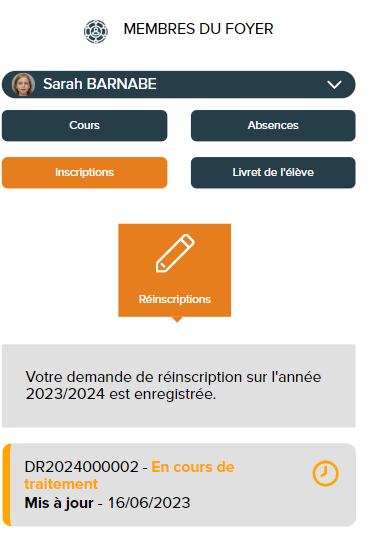The image size is (373, 537).
Task: Open the Cours section
Action: point(84,126)
